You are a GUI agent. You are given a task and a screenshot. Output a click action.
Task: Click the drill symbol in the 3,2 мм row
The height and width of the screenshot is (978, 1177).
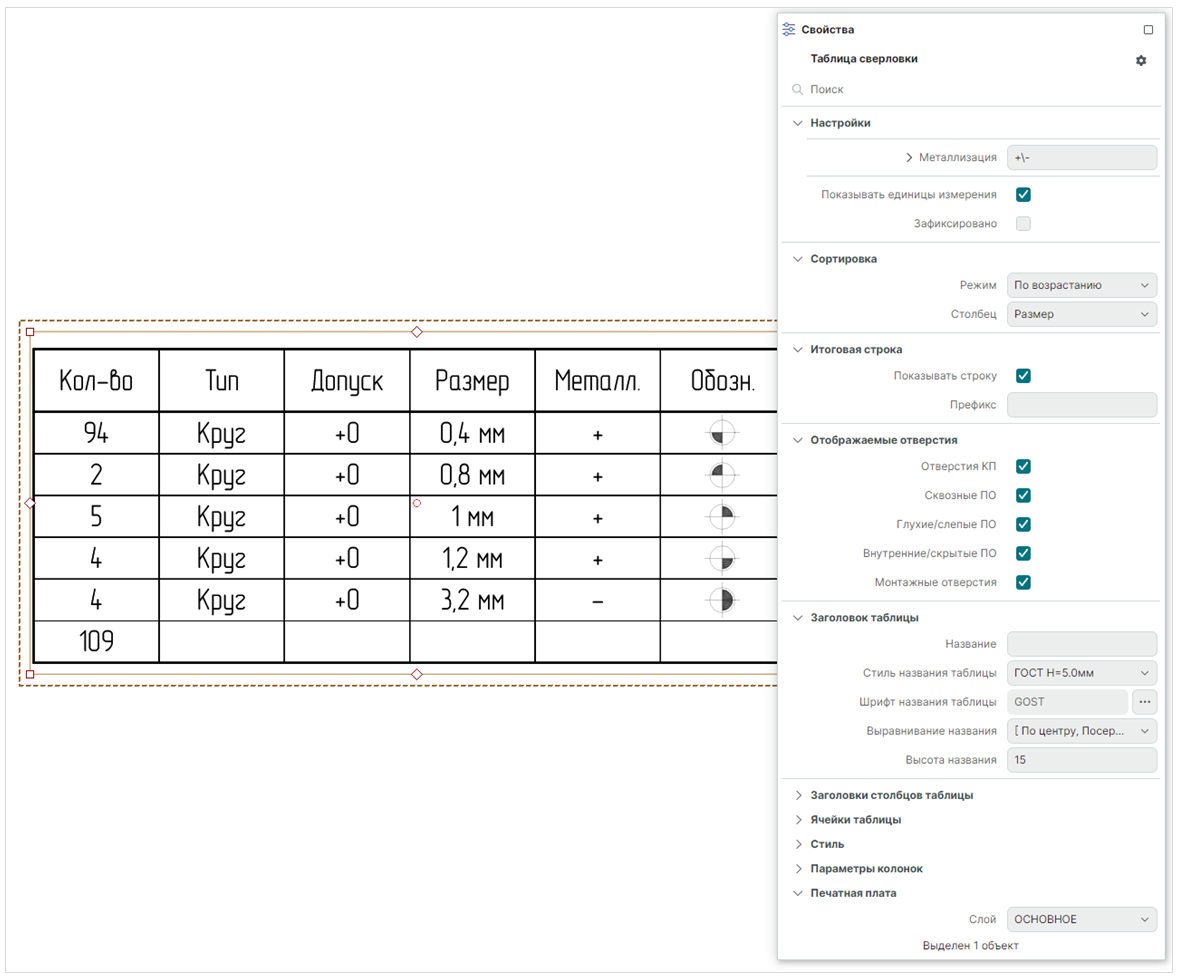click(722, 600)
